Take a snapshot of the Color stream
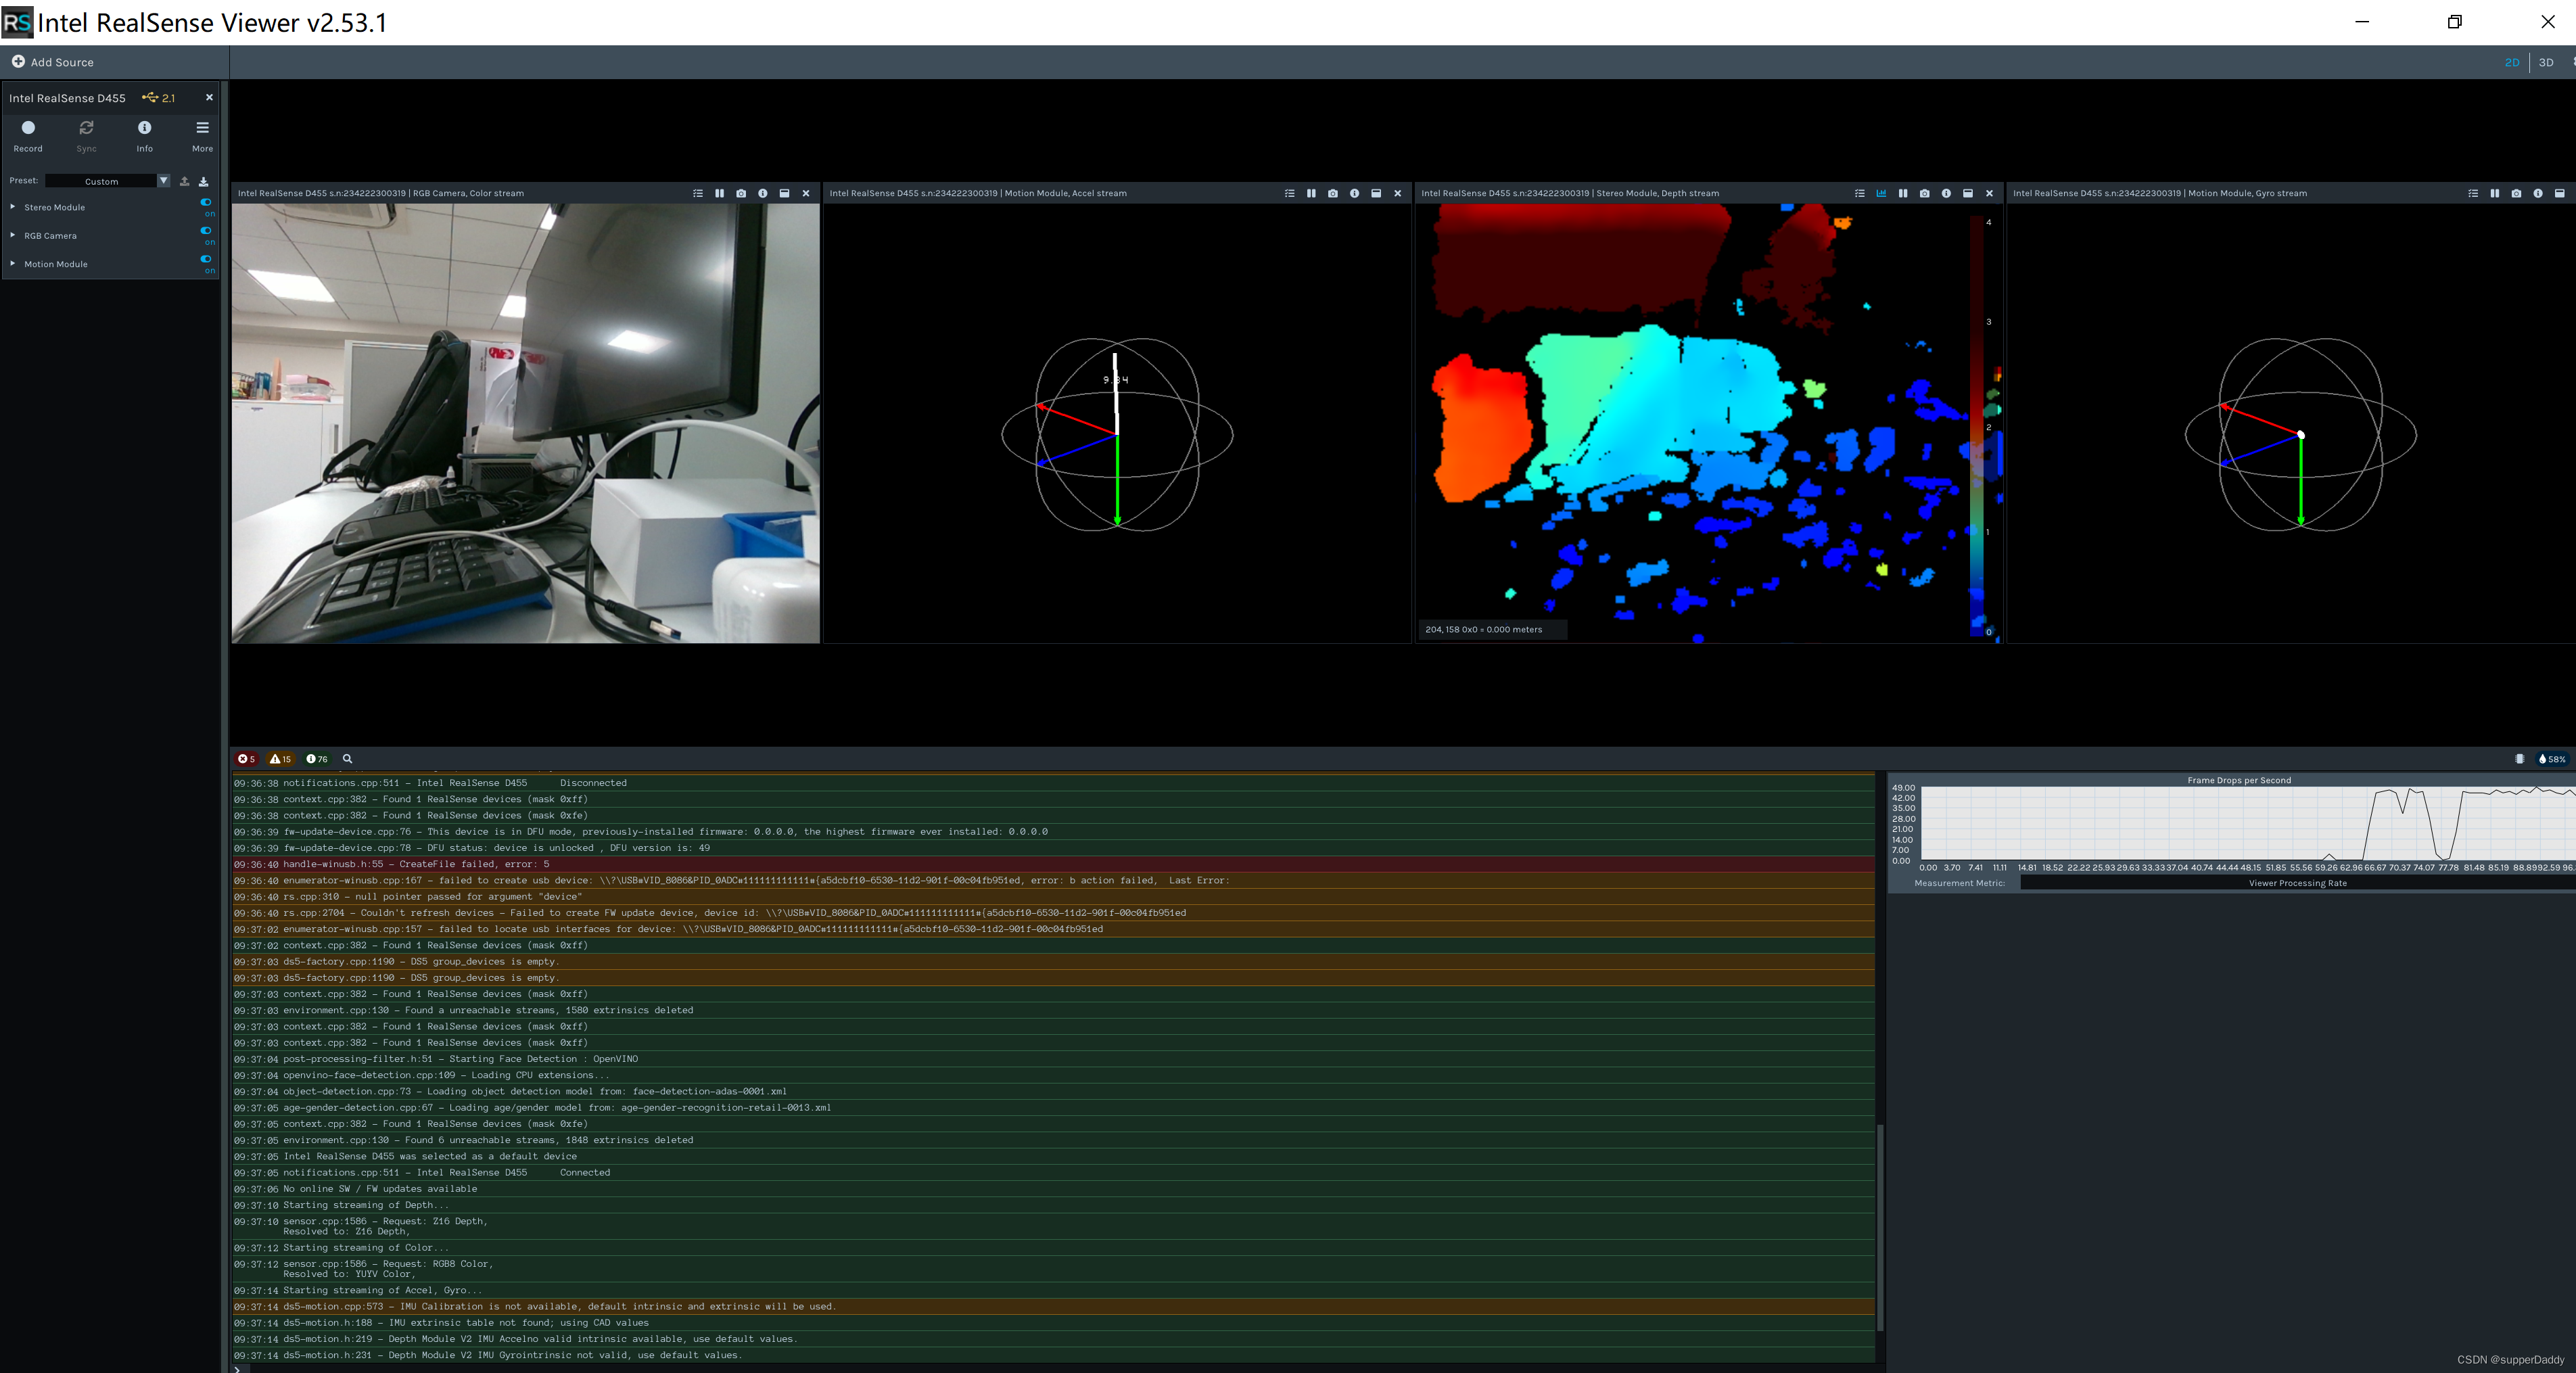This screenshot has width=2576, height=1373. point(740,193)
